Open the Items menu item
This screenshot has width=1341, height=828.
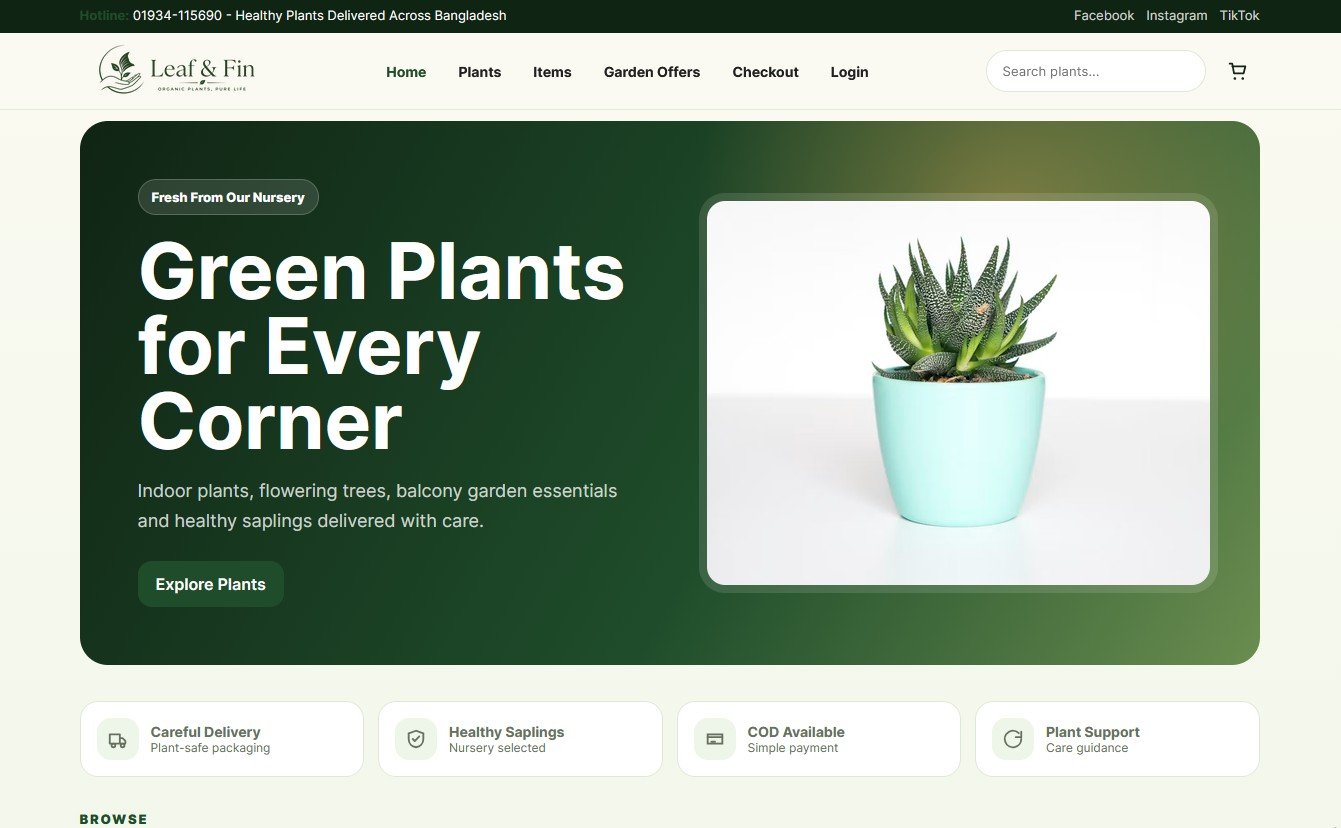pyautogui.click(x=552, y=72)
